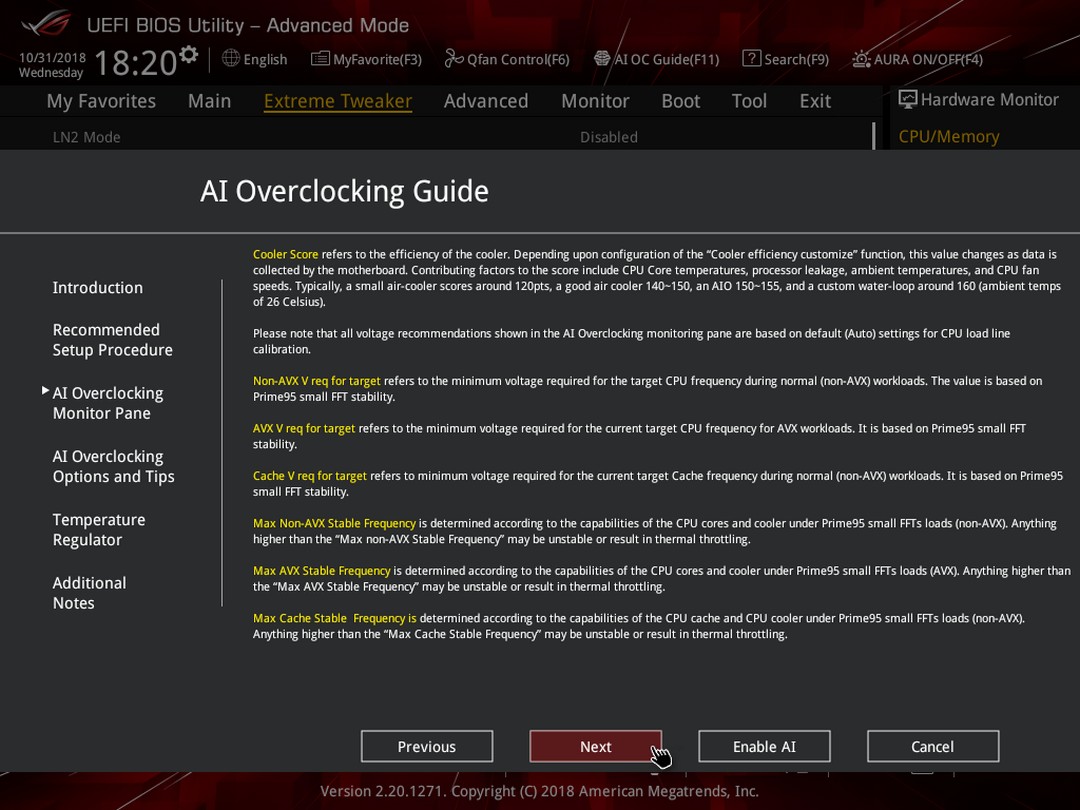Change language from English

click(265, 59)
